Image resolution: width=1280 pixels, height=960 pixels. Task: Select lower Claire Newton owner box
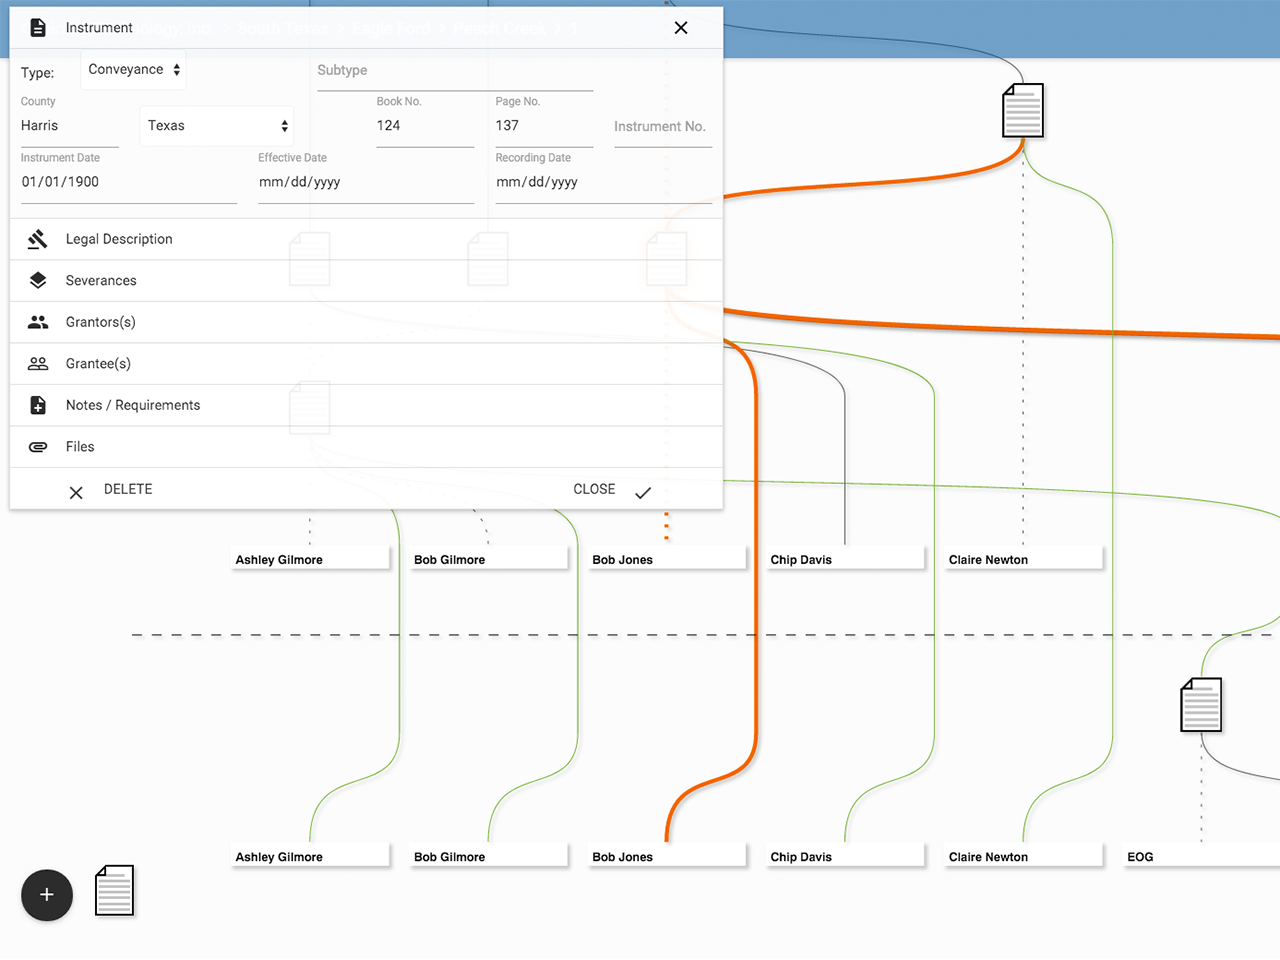click(x=1024, y=856)
